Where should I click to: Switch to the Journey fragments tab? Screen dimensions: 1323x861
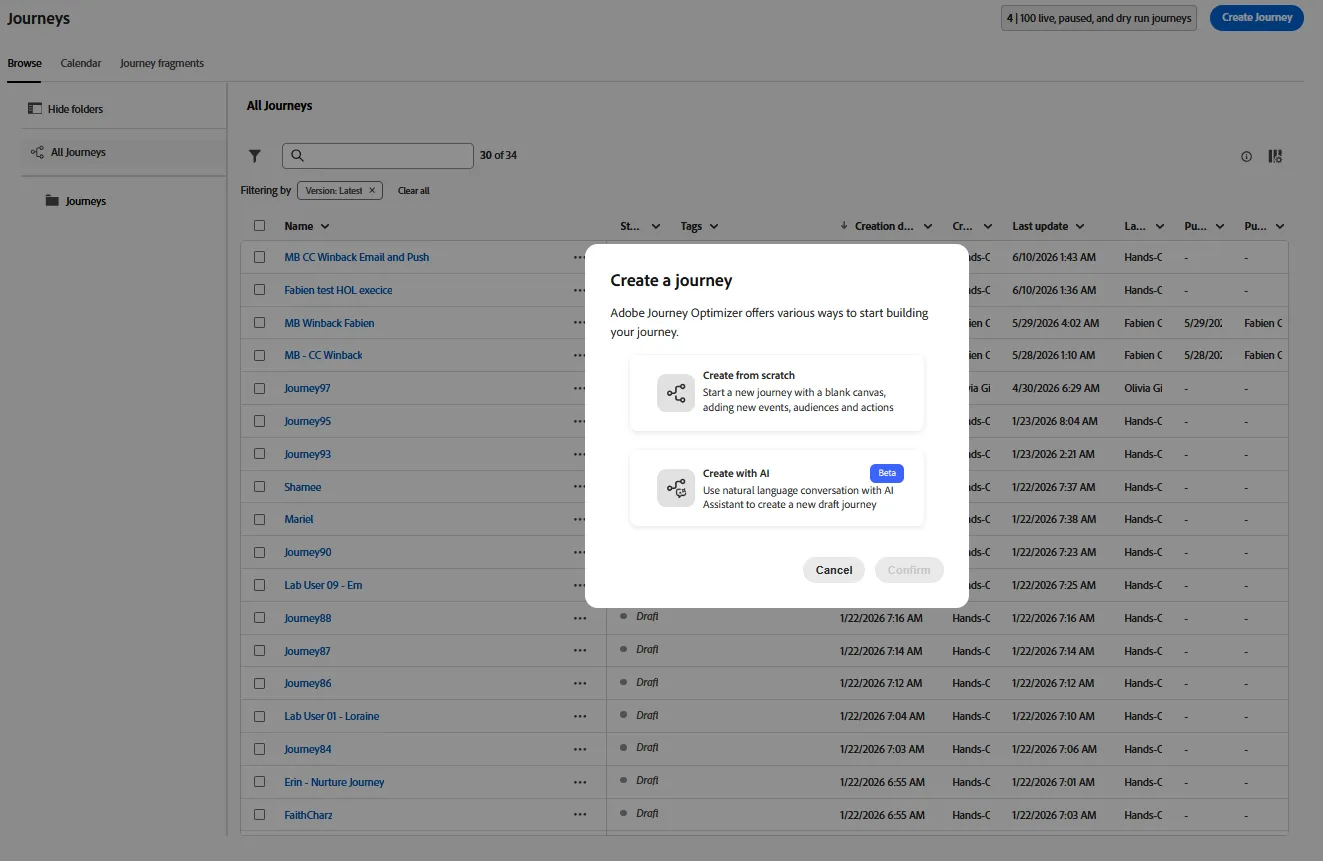click(162, 63)
